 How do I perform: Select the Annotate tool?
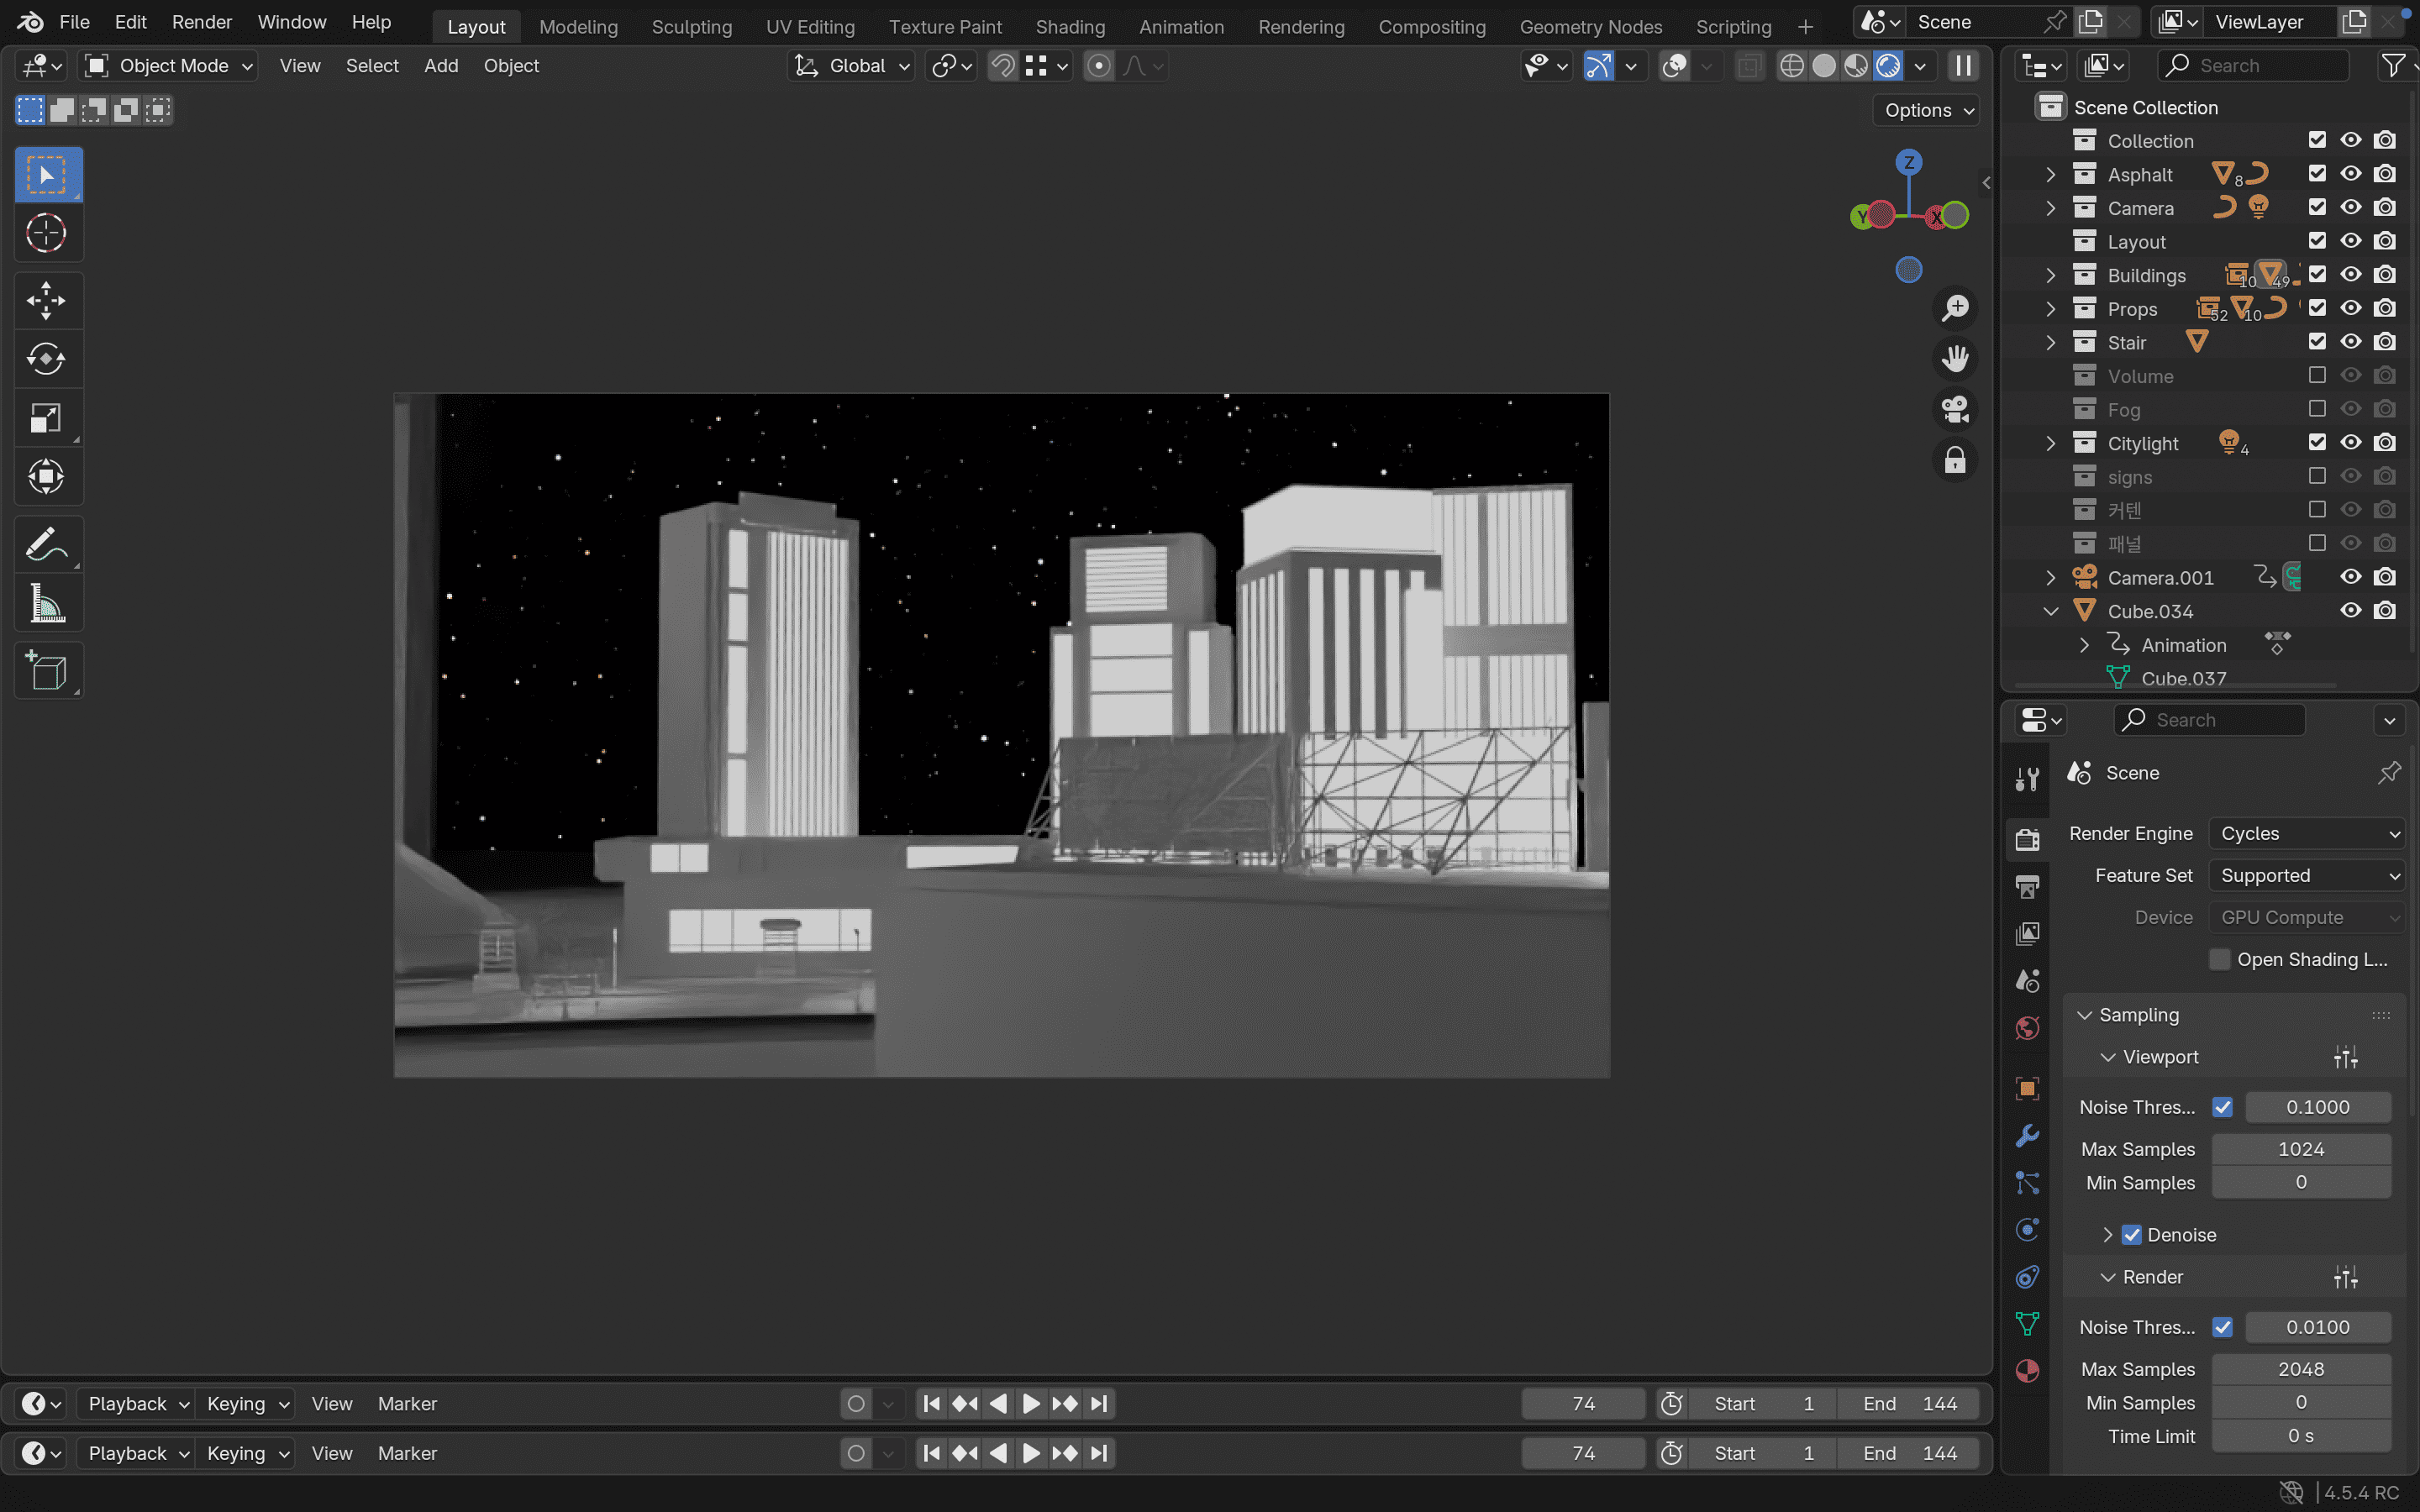(x=46, y=545)
